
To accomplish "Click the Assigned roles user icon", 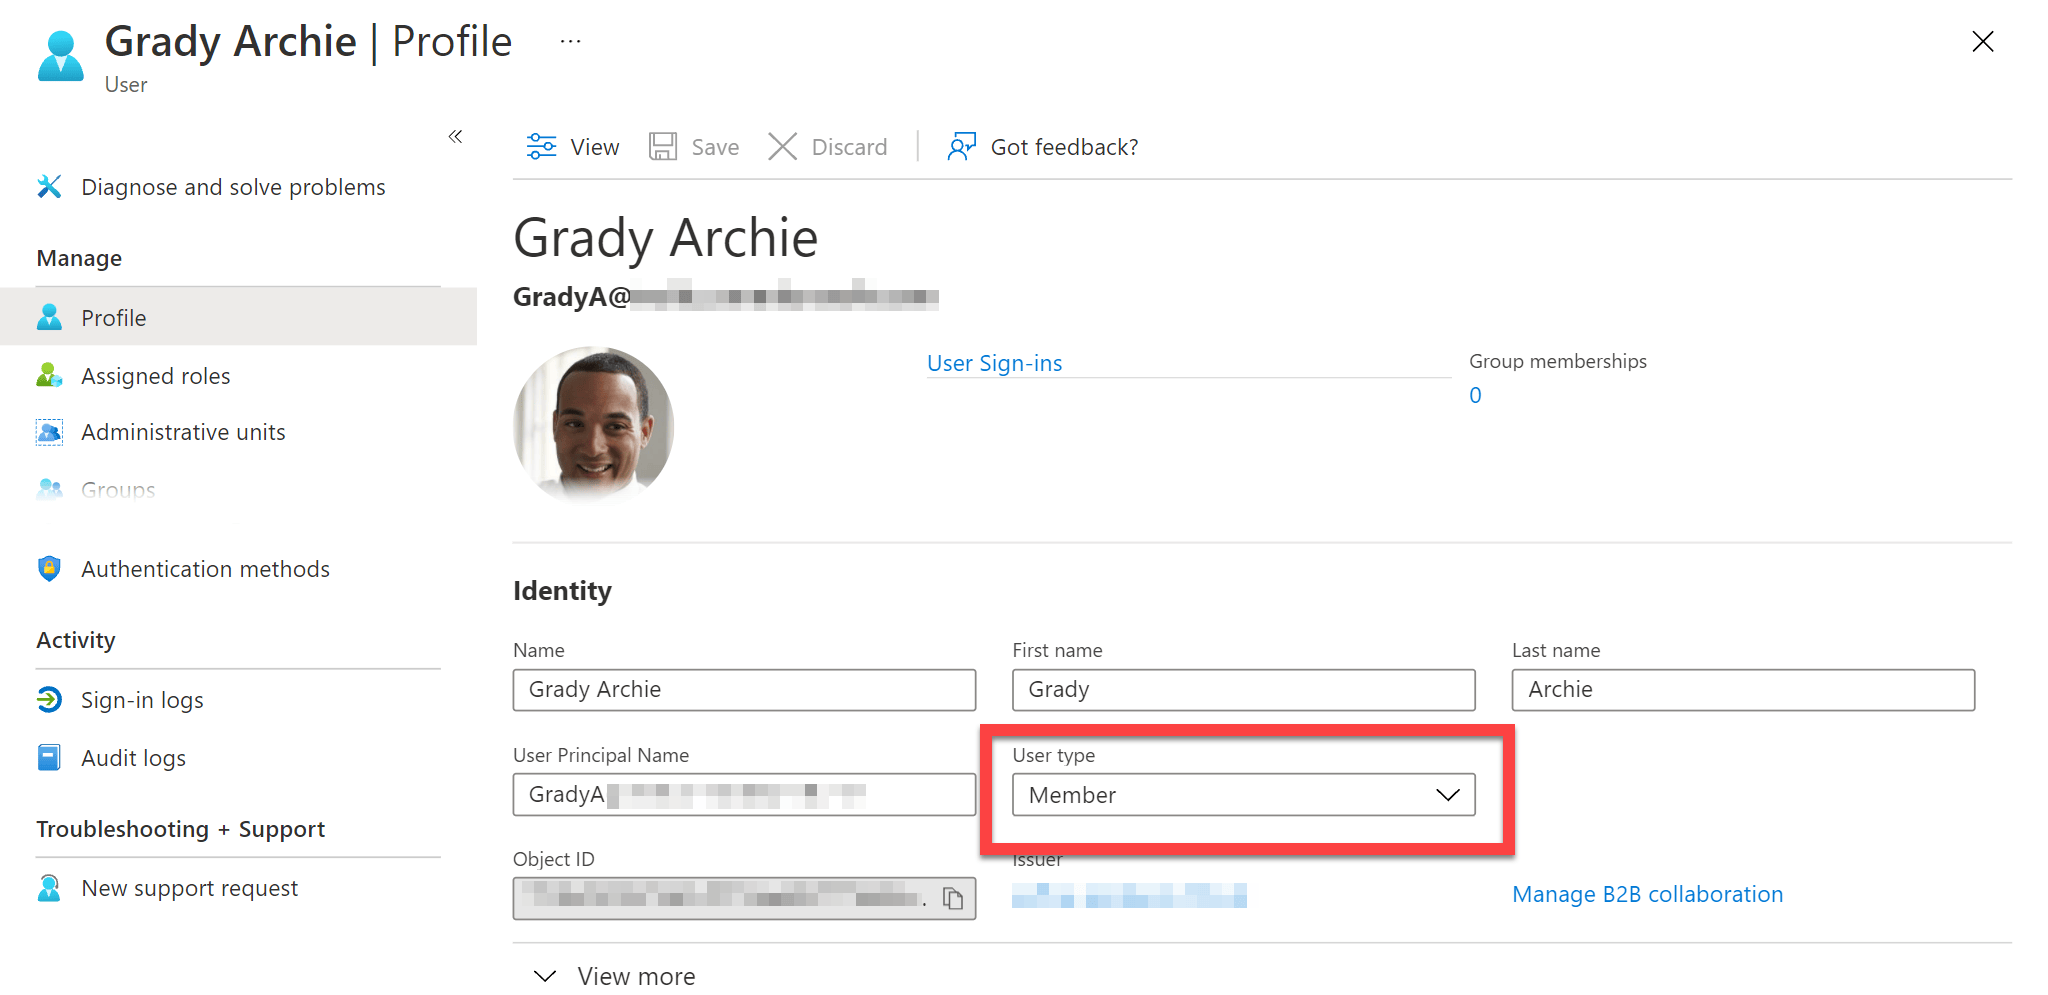I will 49,375.
